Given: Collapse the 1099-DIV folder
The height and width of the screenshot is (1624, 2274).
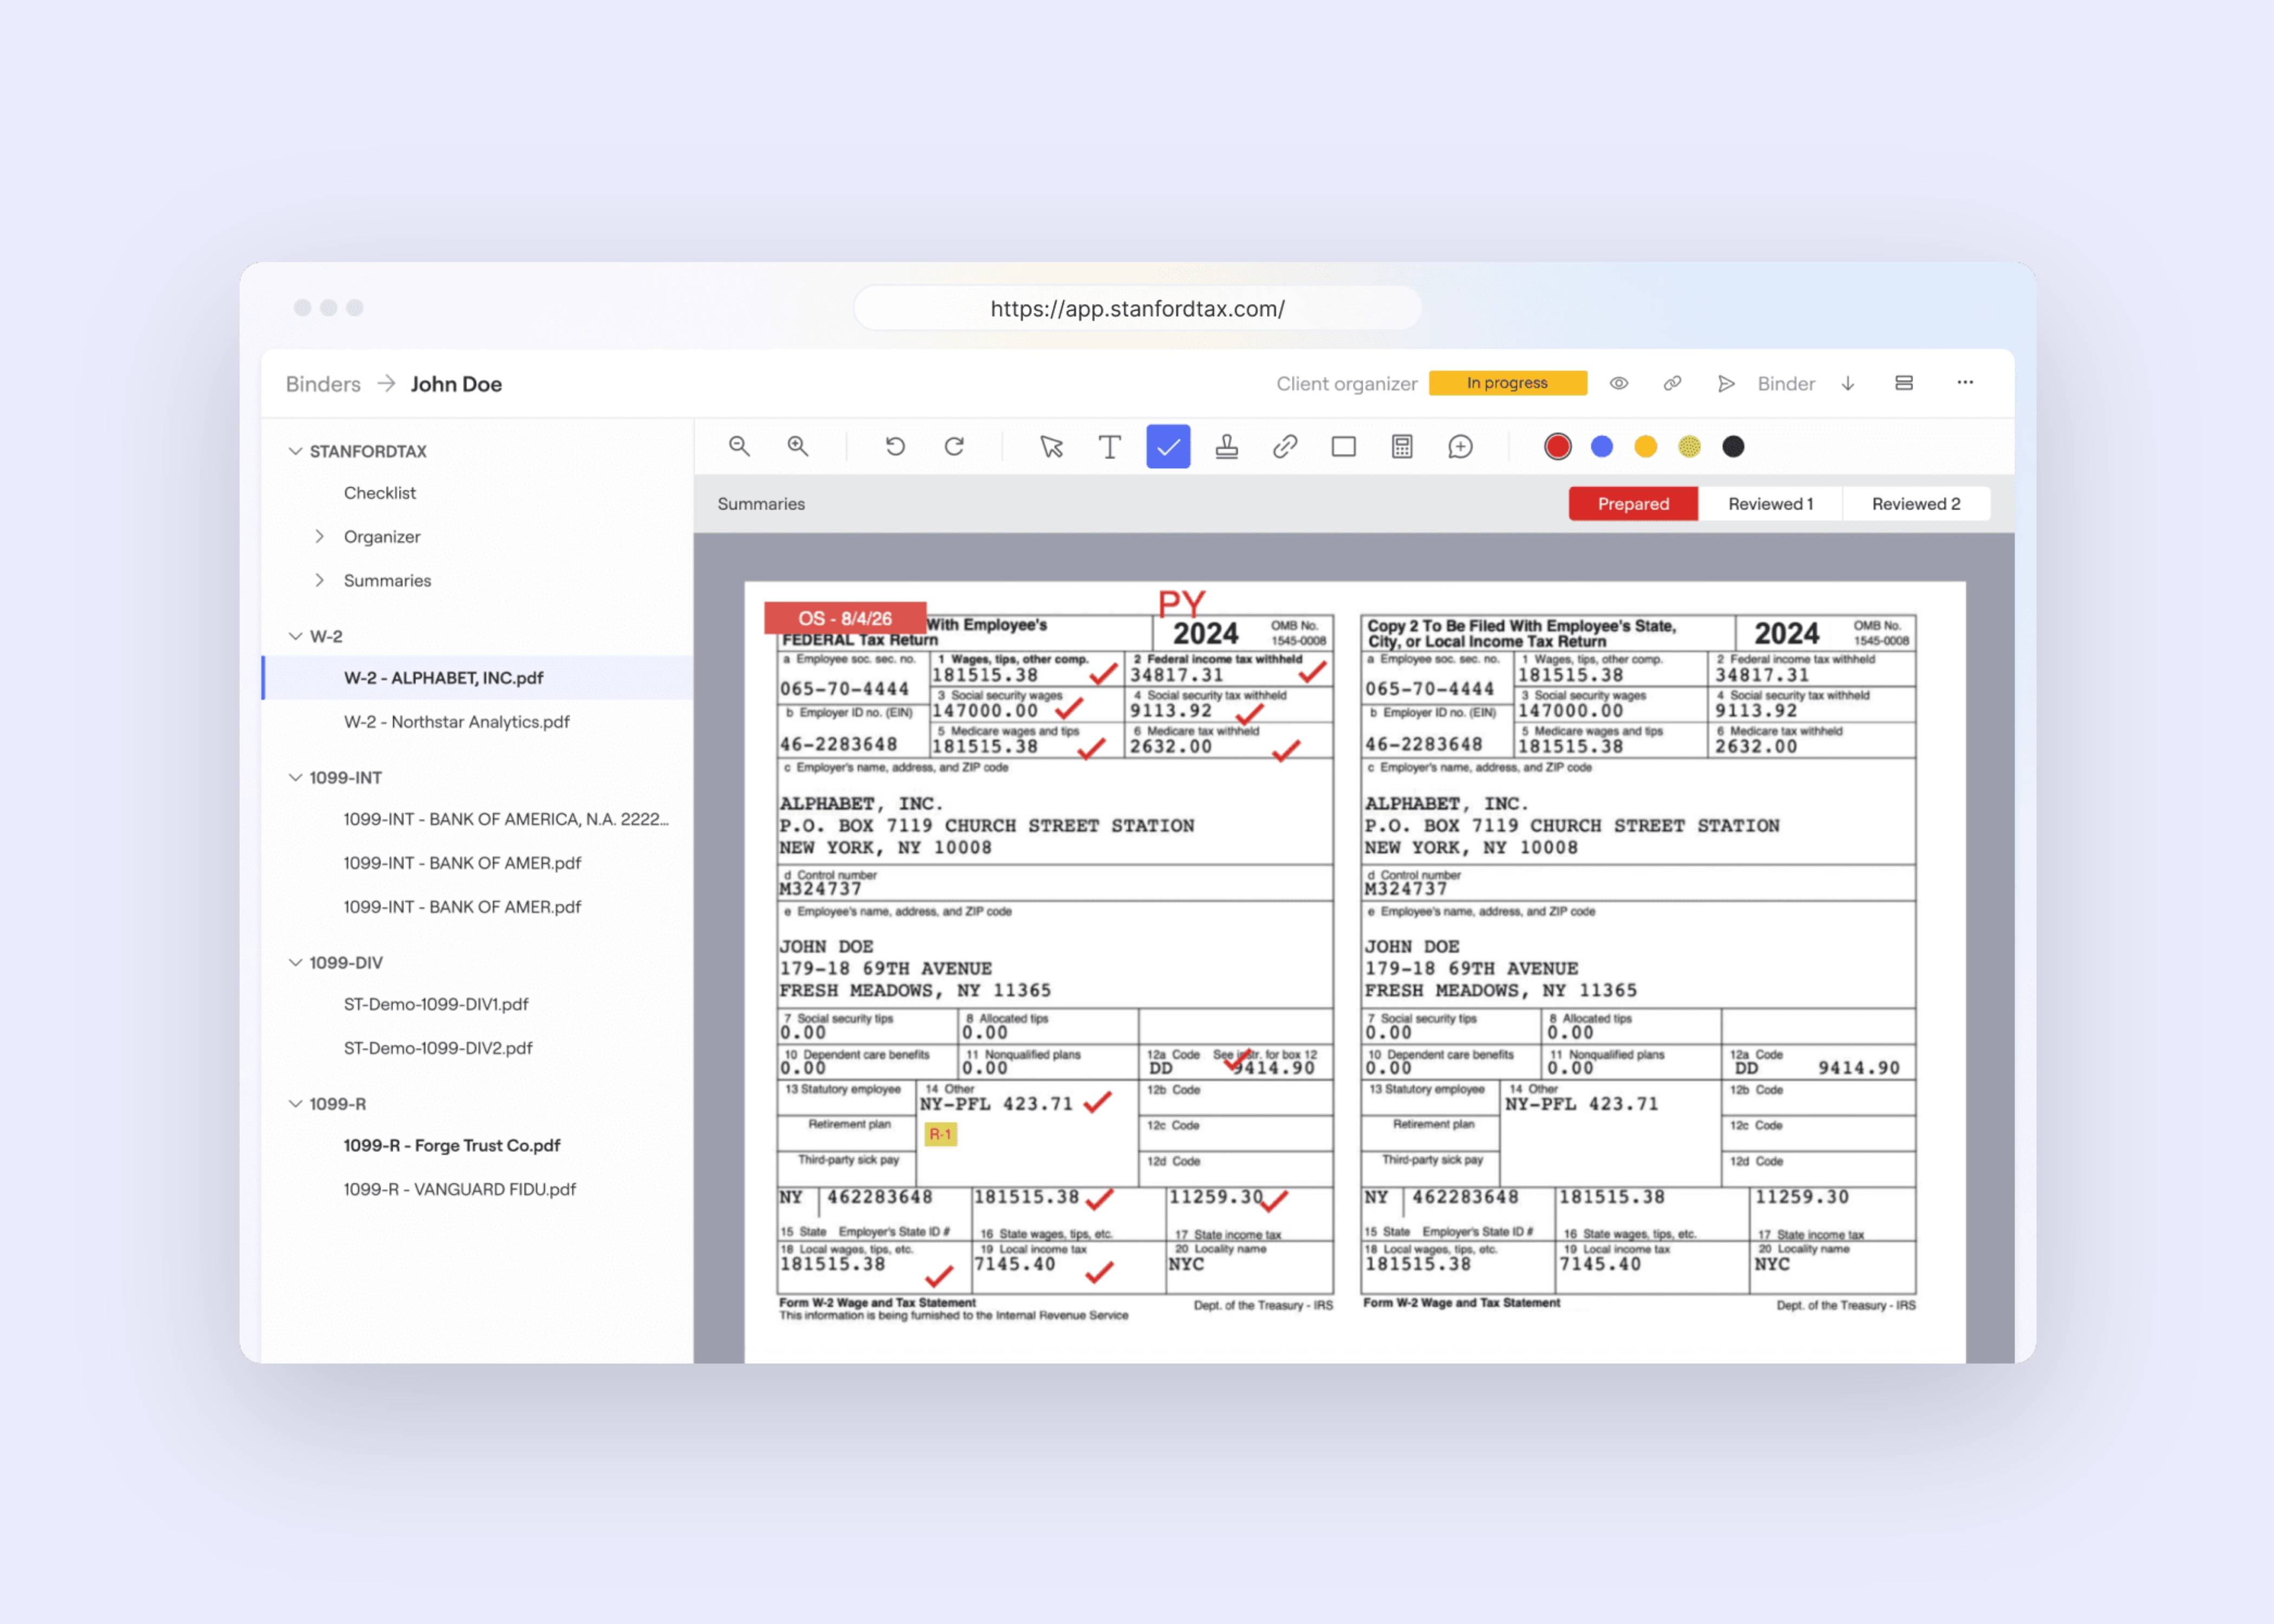Looking at the screenshot, I should pos(295,962).
